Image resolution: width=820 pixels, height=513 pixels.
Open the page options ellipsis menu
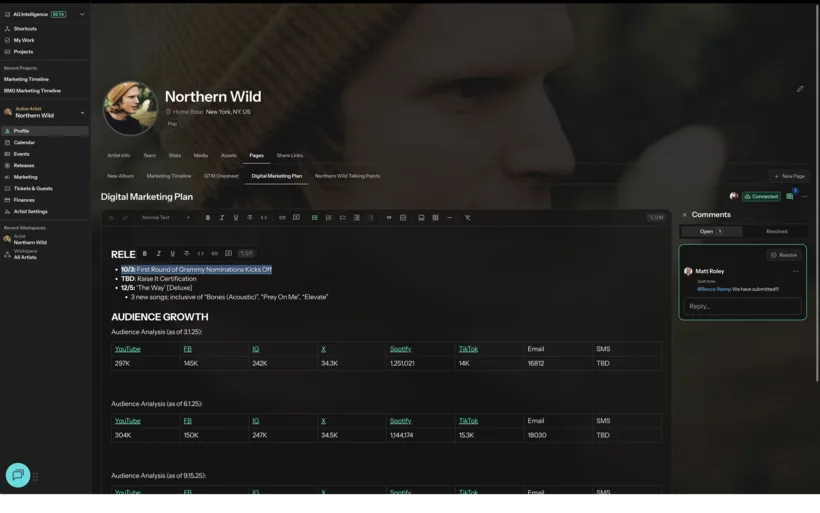804,197
